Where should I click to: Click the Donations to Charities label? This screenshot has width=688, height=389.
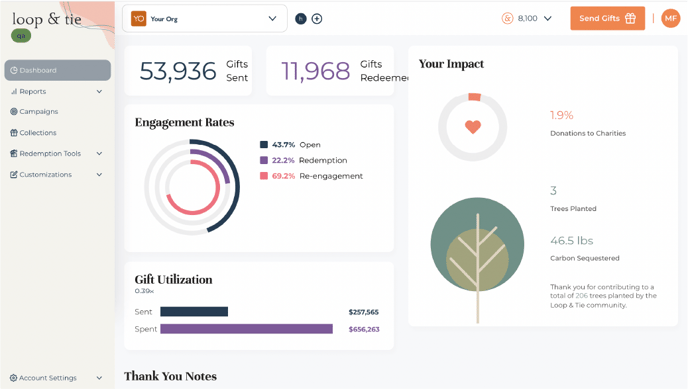(588, 133)
